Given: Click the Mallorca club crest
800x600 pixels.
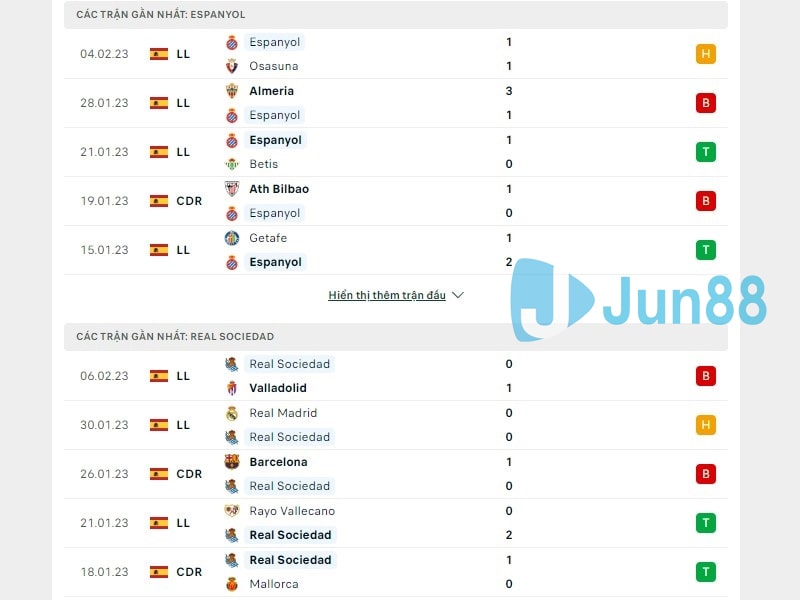Looking at the screenshot, I should pos(230,584).
